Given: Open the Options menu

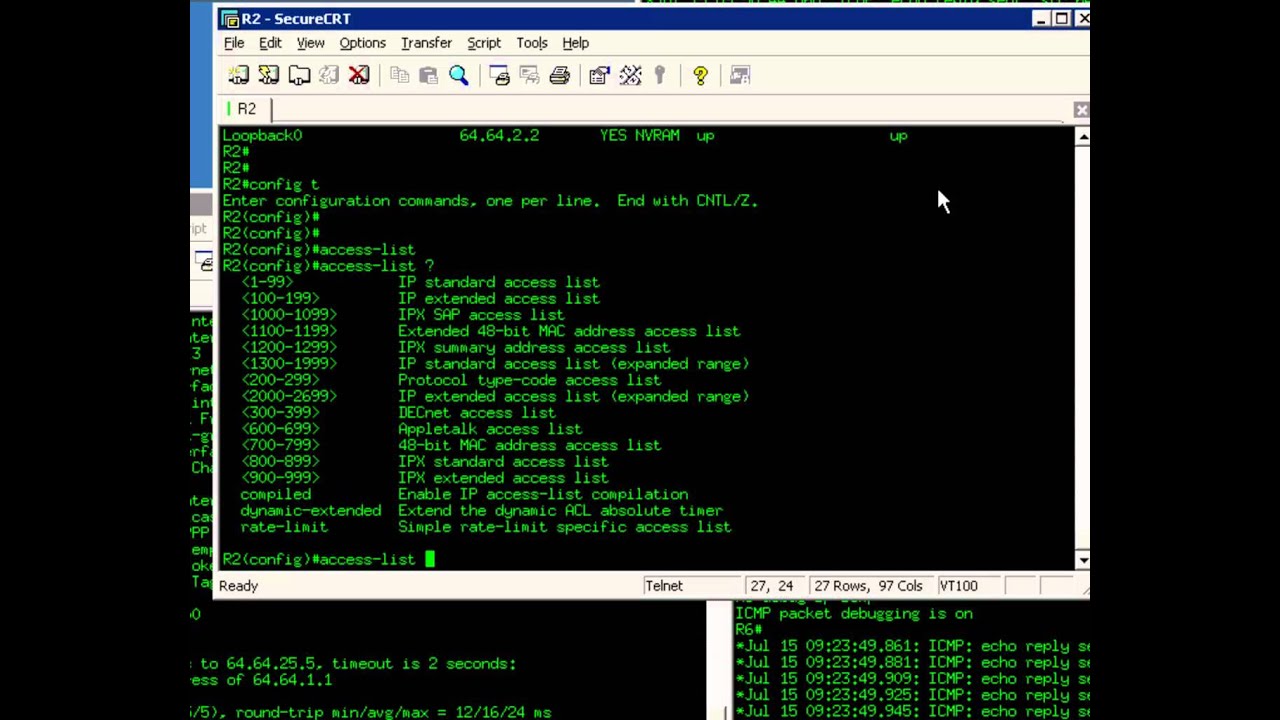Looking at the screenshot, I should click(x=362, y=43).
